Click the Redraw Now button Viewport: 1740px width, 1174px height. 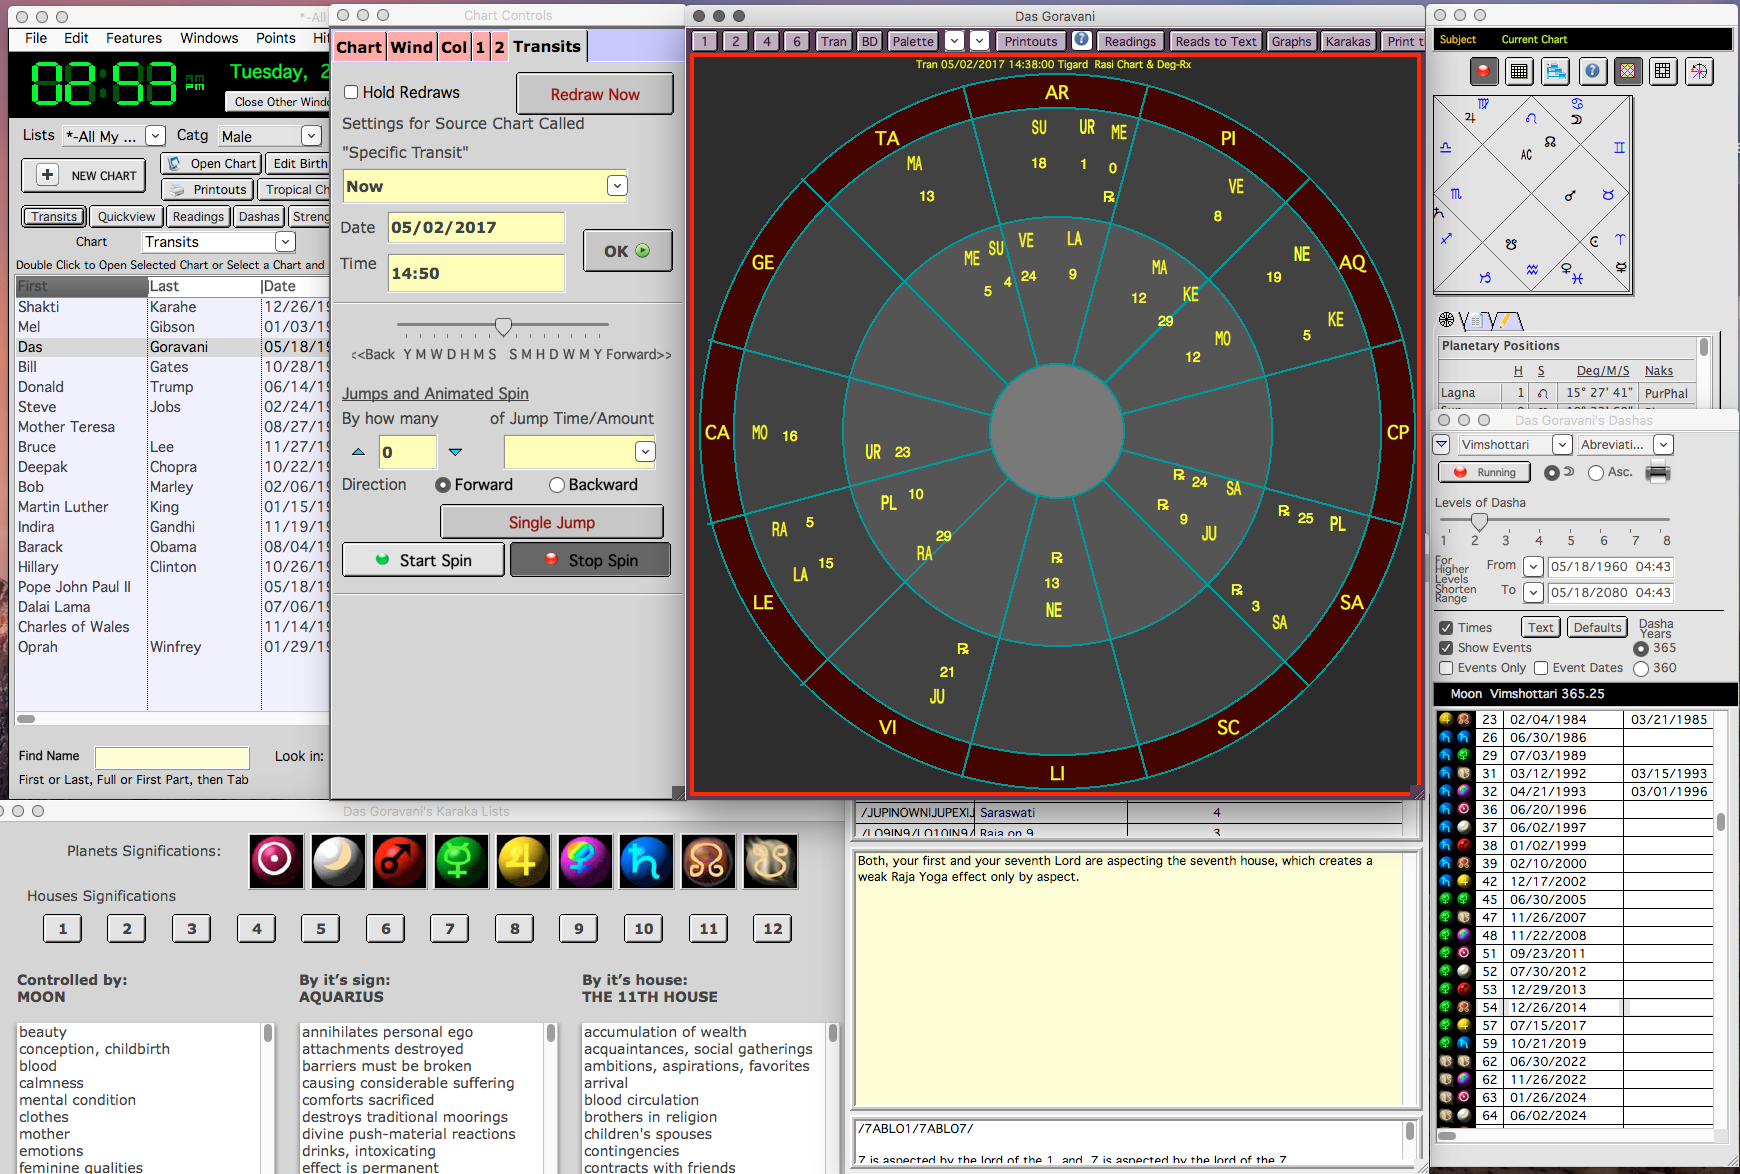click(x=595, y=94)
